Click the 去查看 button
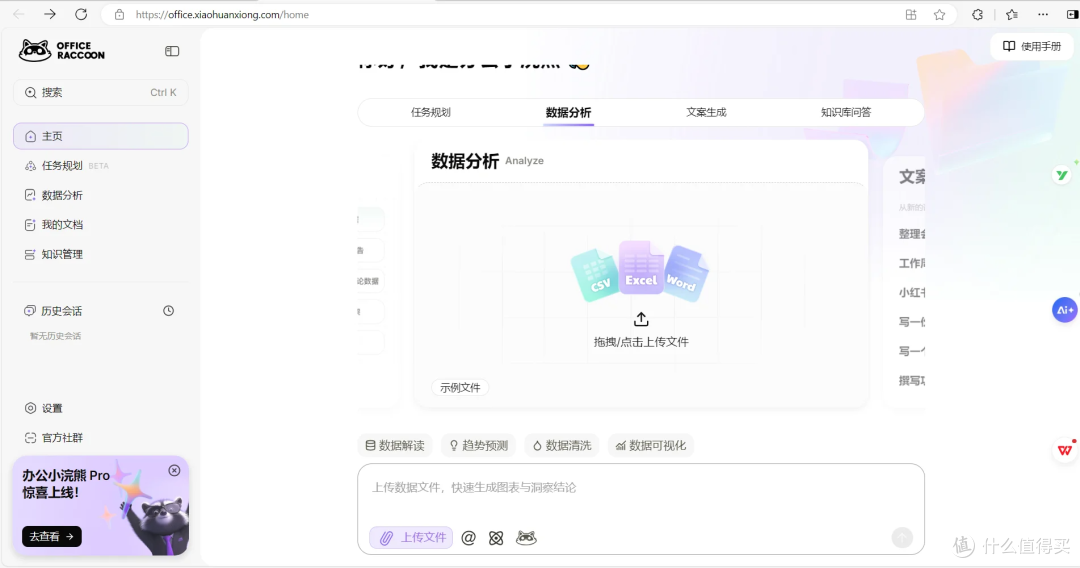The width and height of the screenshot is (1080, 568). (52, 536)
